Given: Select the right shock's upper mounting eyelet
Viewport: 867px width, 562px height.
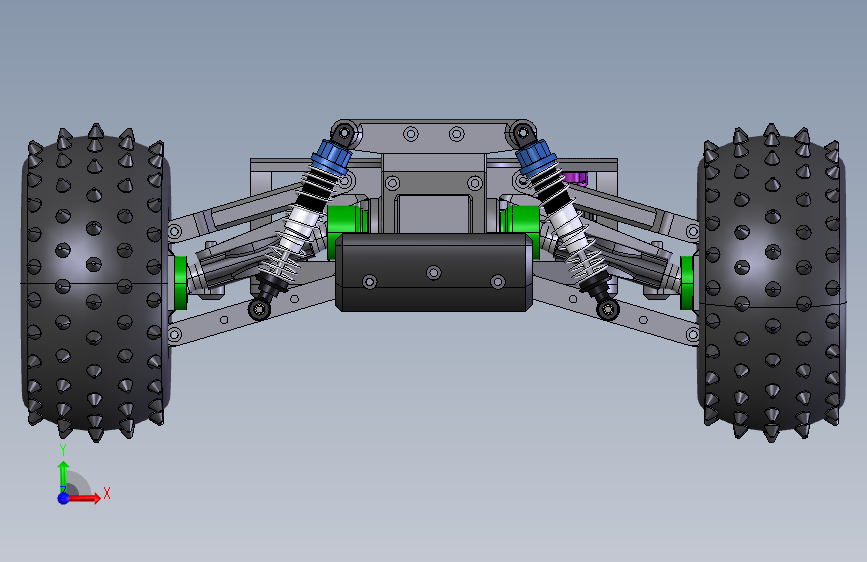Looking at the screenshot, I should pyautogui.click(x=521, y=133).
